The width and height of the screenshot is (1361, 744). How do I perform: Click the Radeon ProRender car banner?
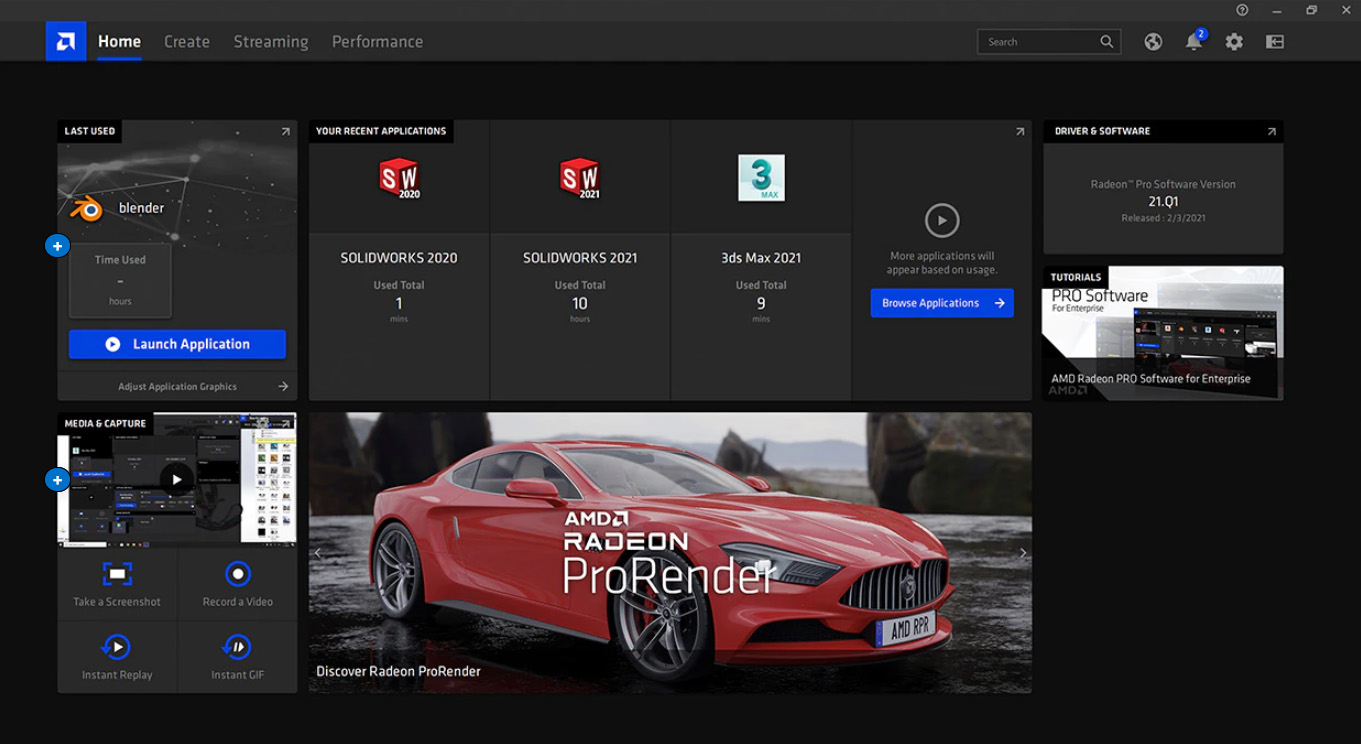tap(670, 553)
